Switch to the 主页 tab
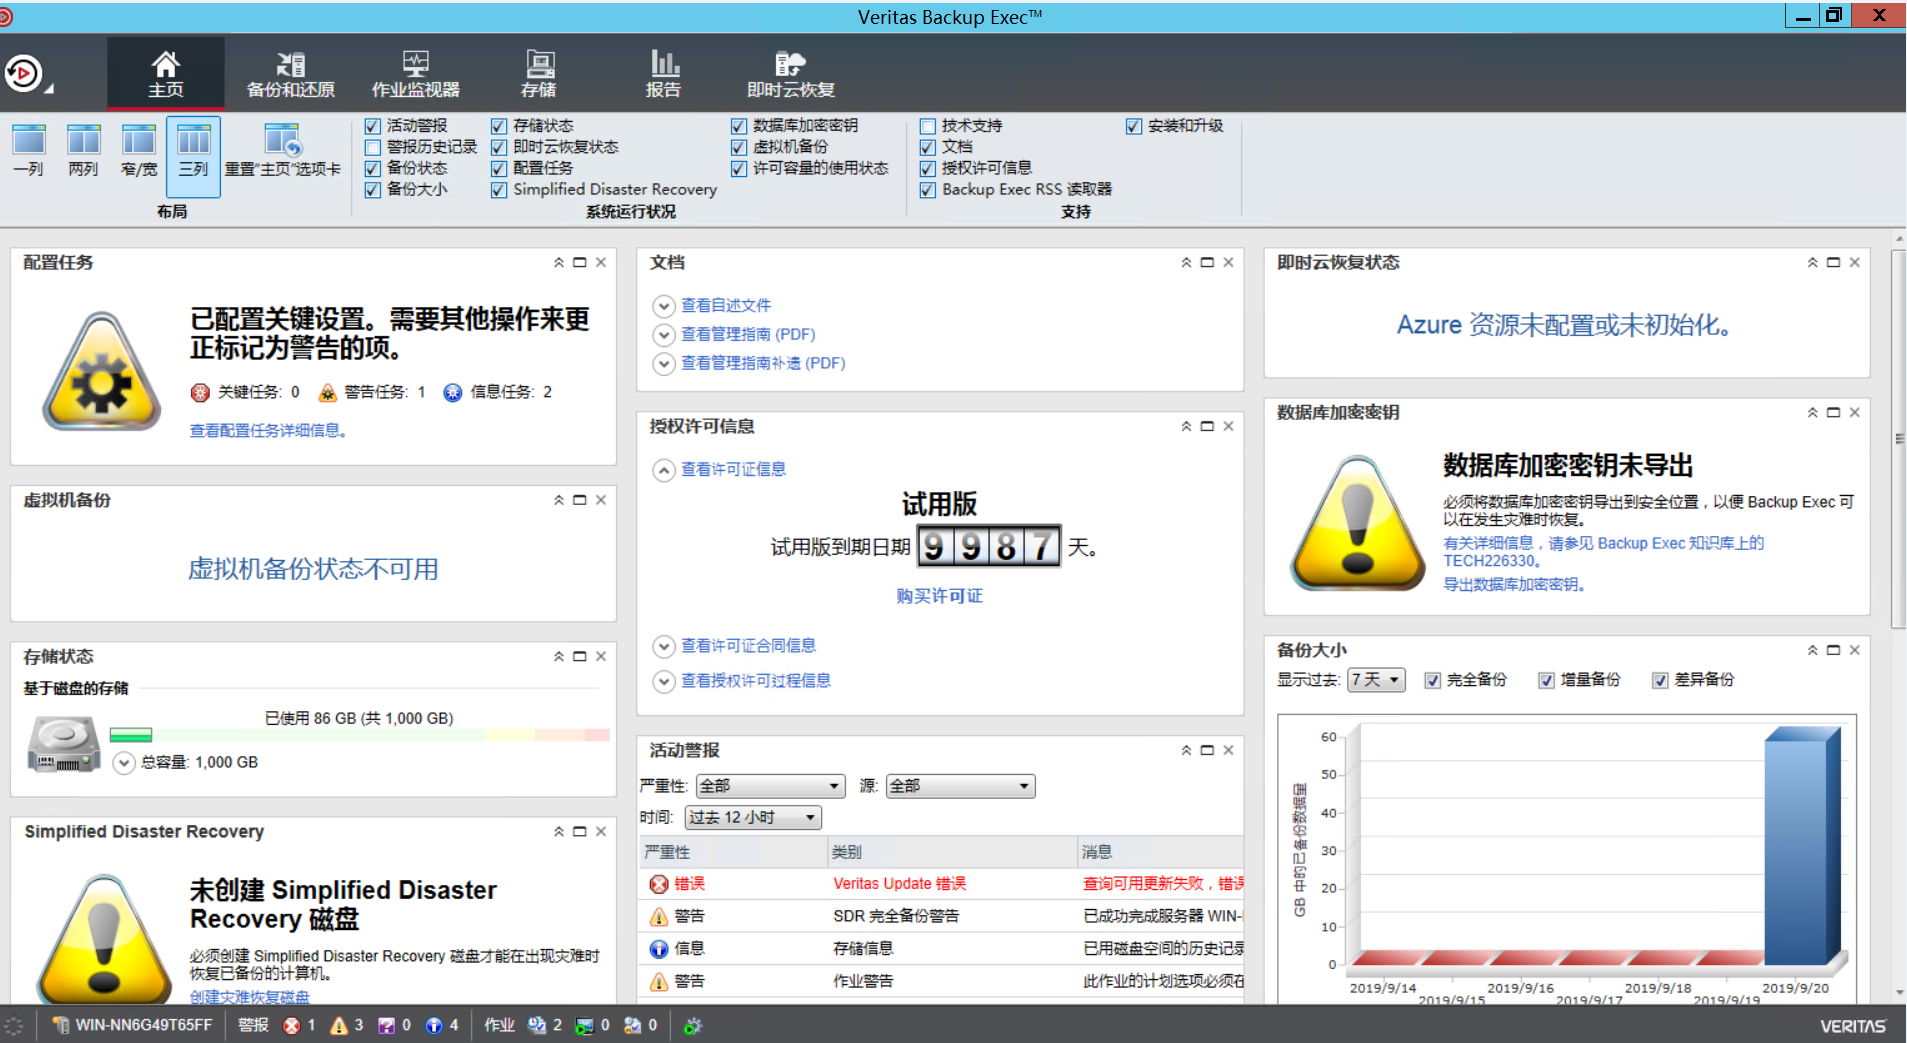Image resolution: width=1907 pixels, height=1043 pixels. [x=166, y=74]
